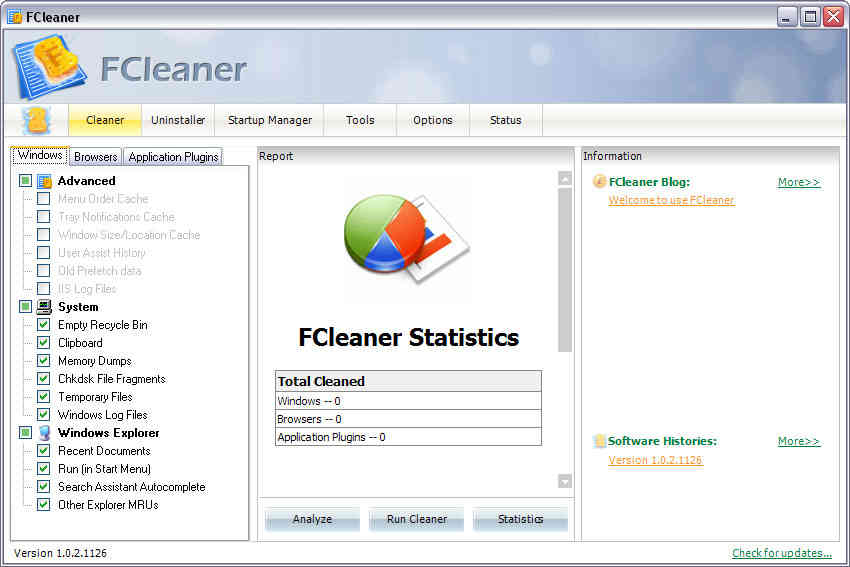Image resolution: width=850 pixels, height=567 pixels.
Task: Click the FCleaner Statistics heading
Action: [408, 337]
